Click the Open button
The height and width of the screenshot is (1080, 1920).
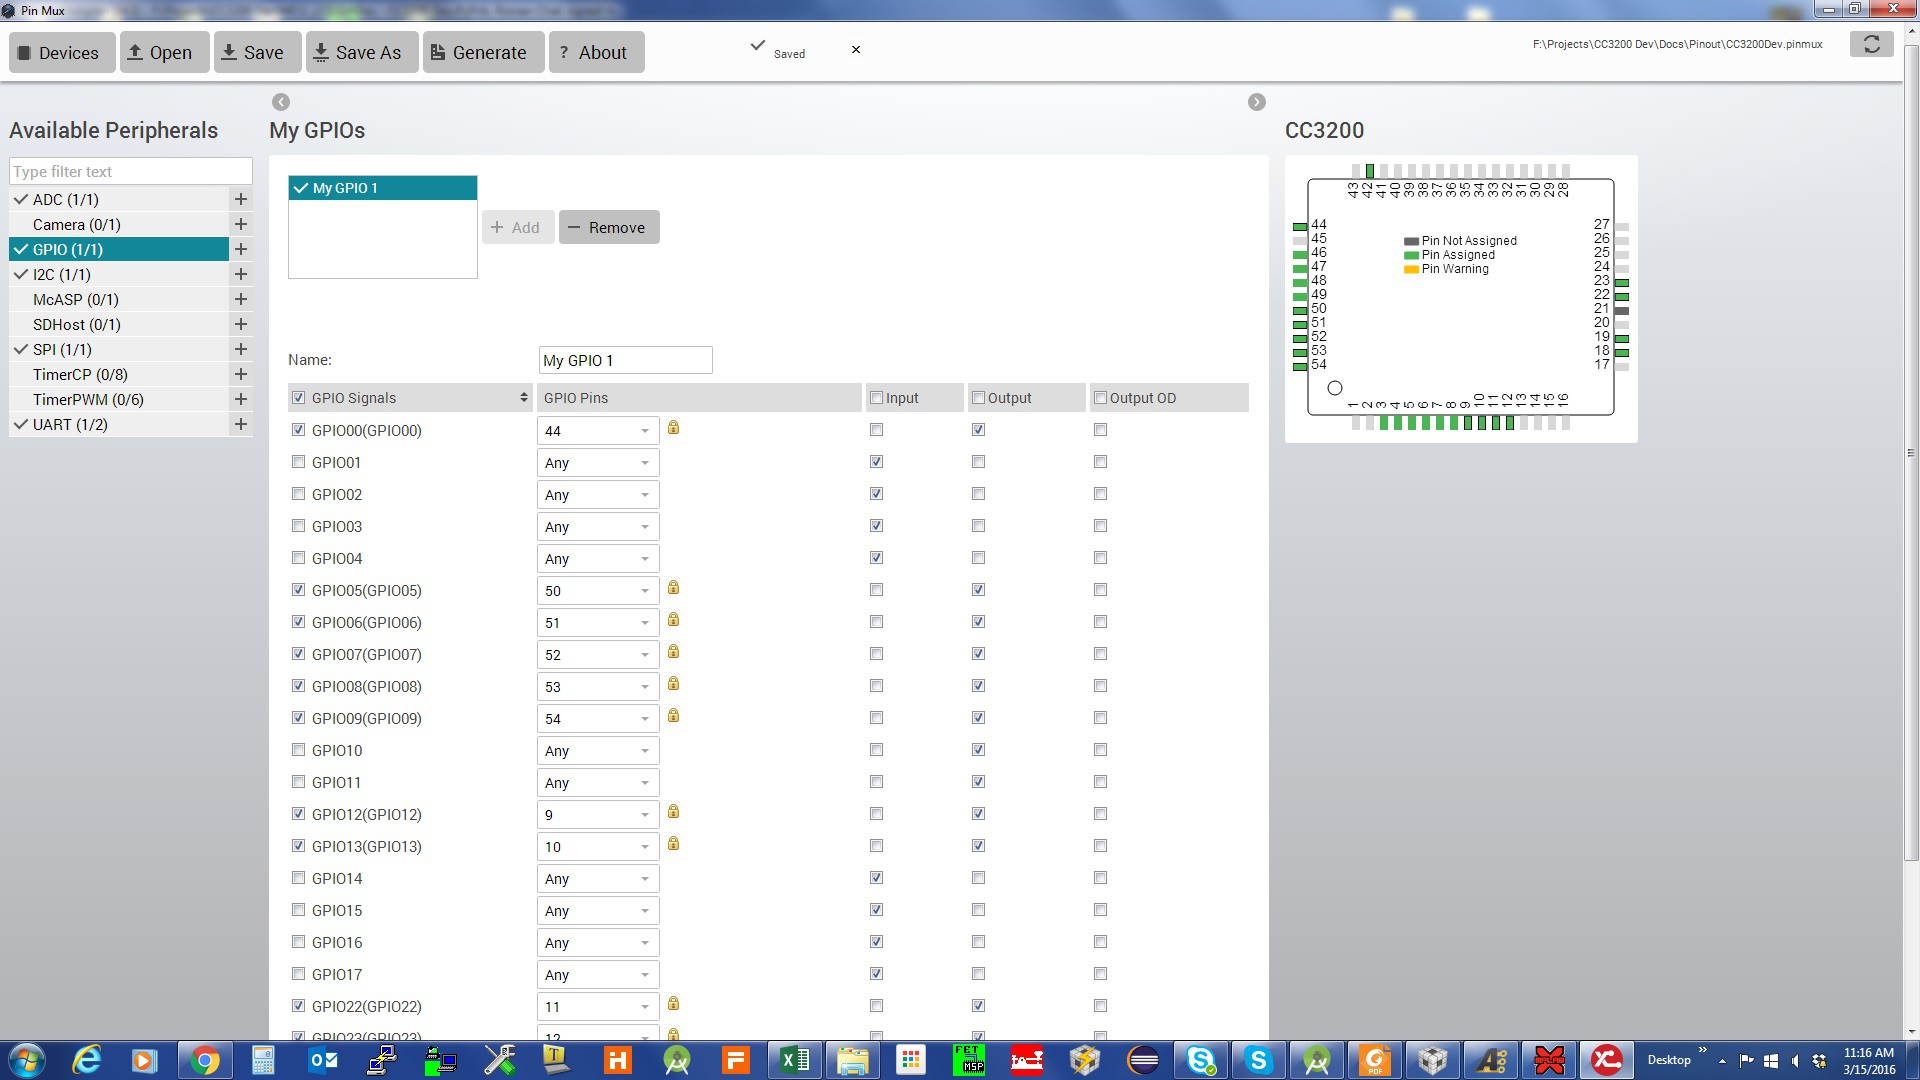coord(164,52)
